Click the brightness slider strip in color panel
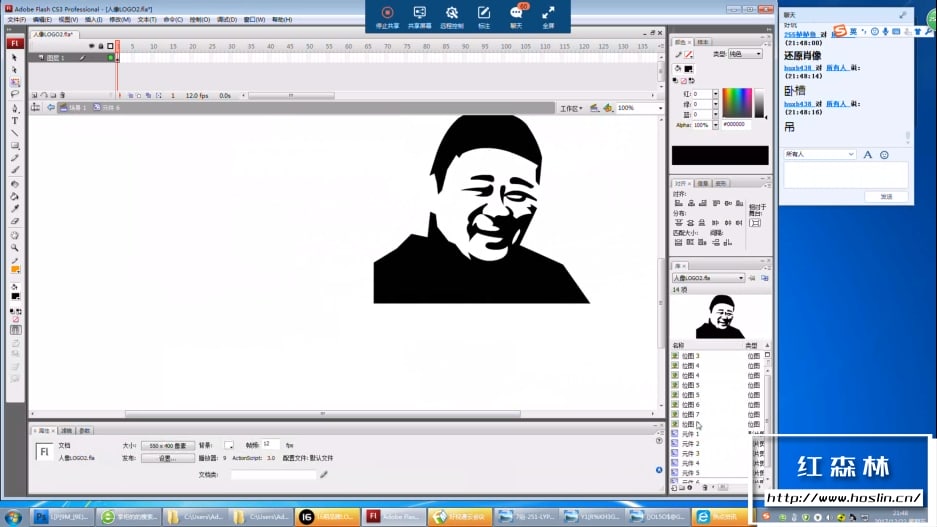This screenshot has width=937, height=527. coord(759,103)
